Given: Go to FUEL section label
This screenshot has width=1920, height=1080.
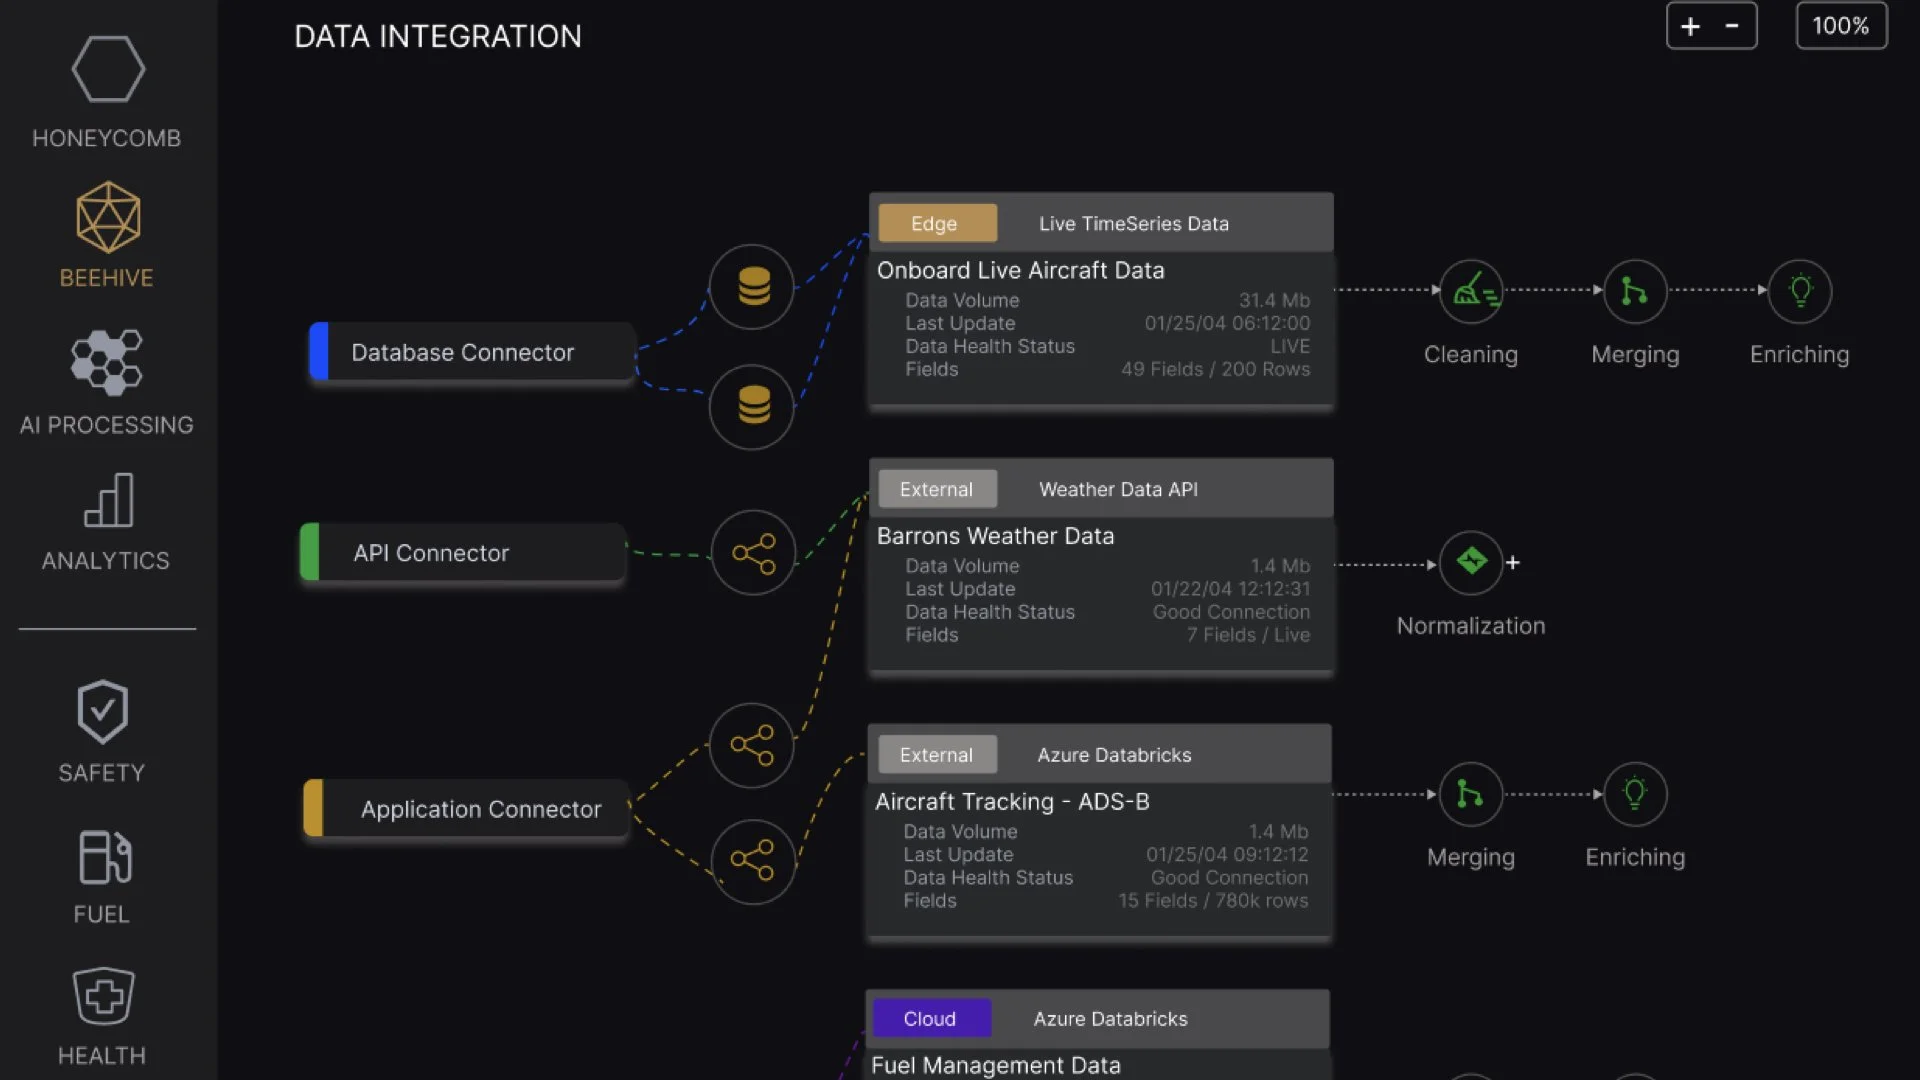Looking at the screenshot, I should [x=102, y=914].
